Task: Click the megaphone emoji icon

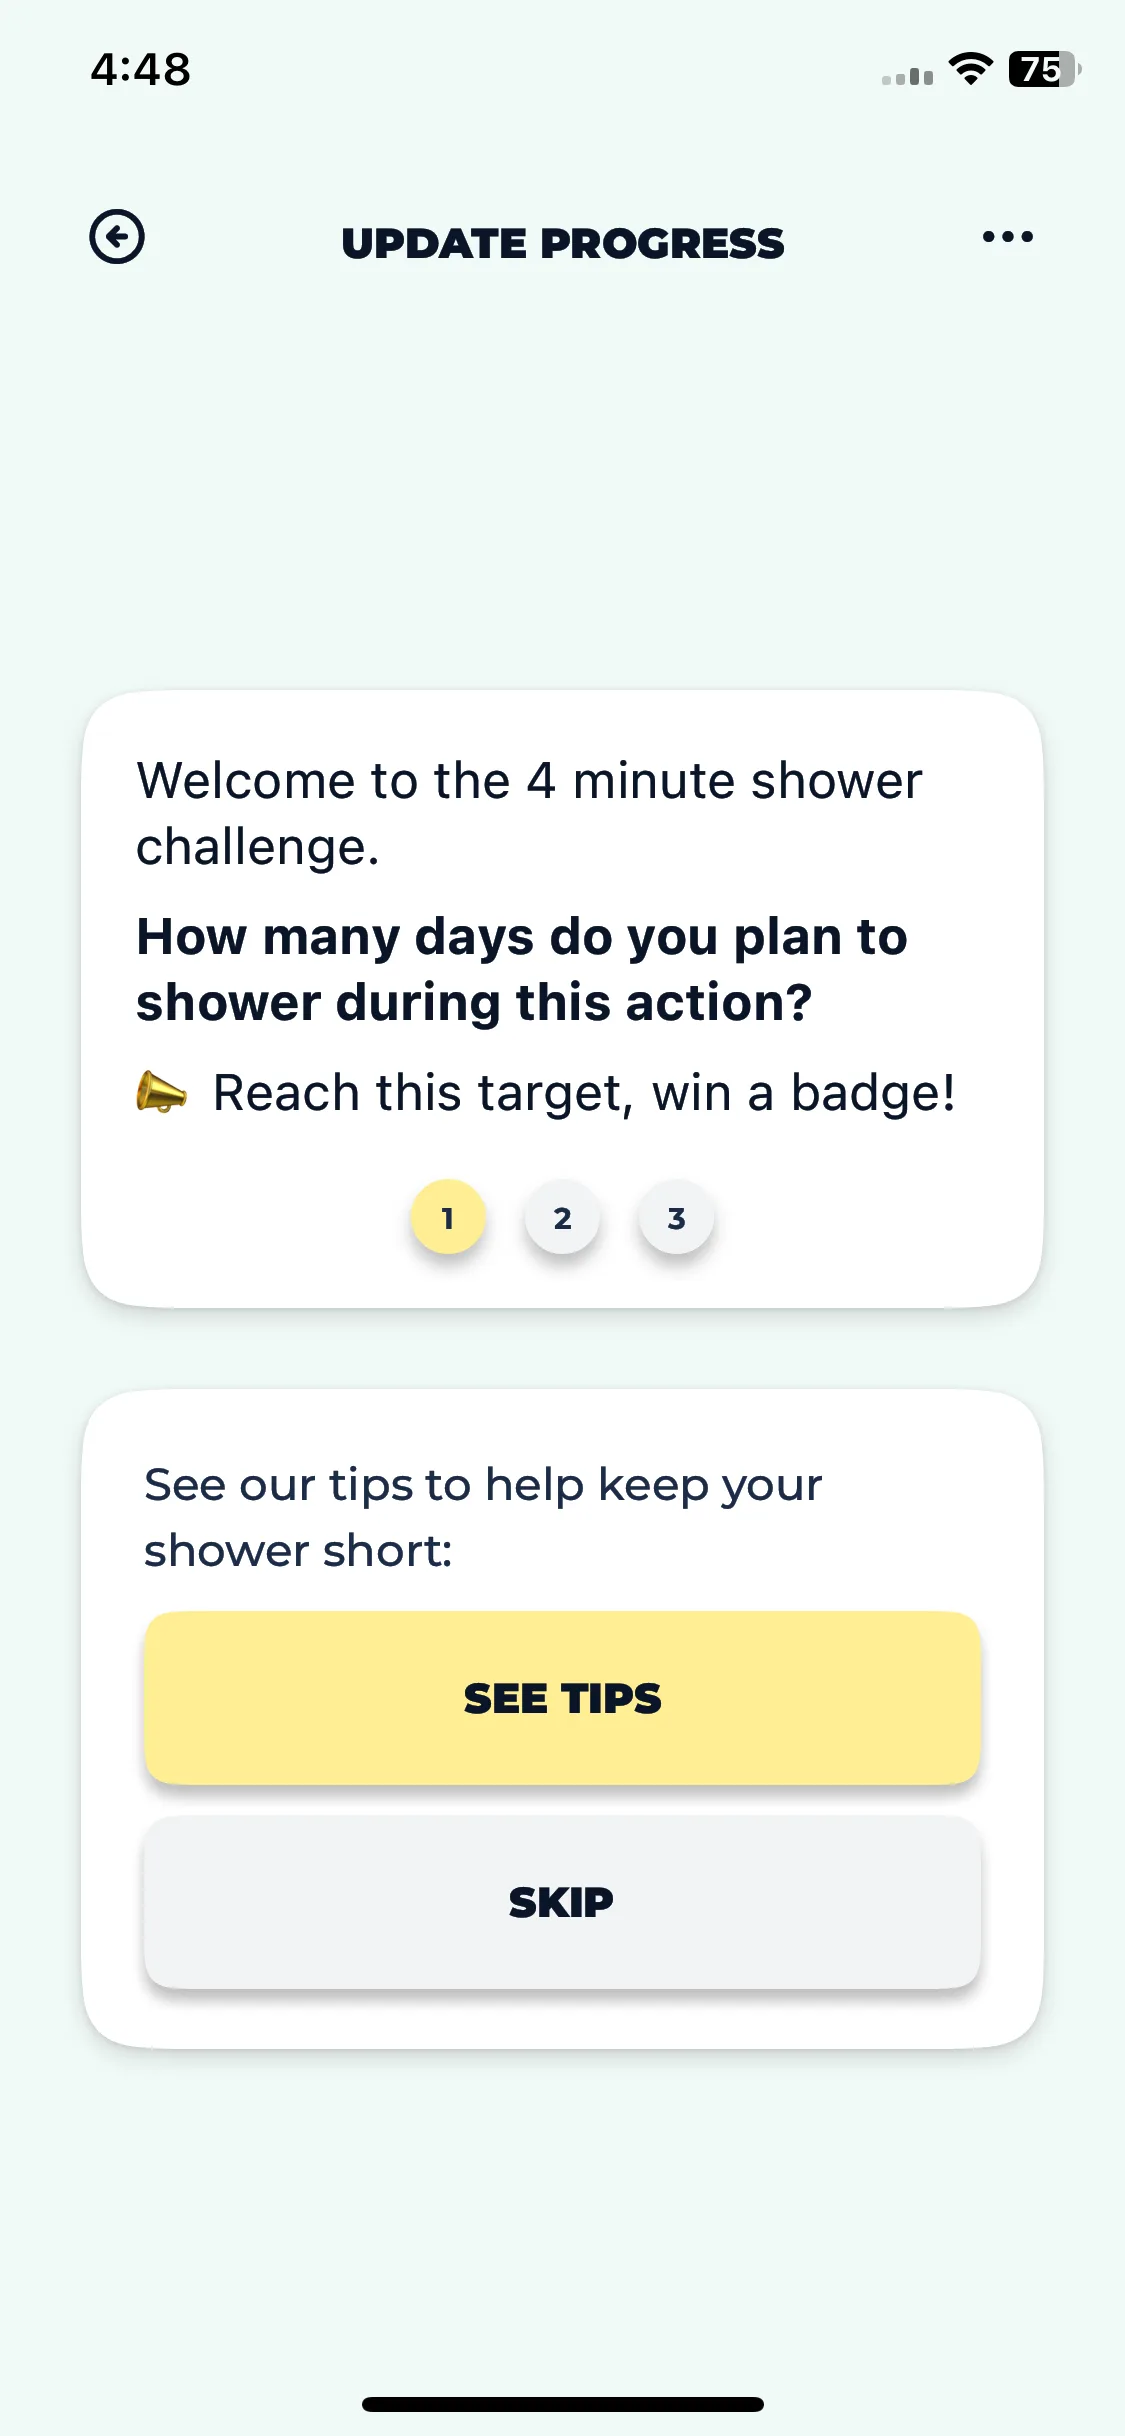Action: pyautogui.click(x=161, y=1092)
